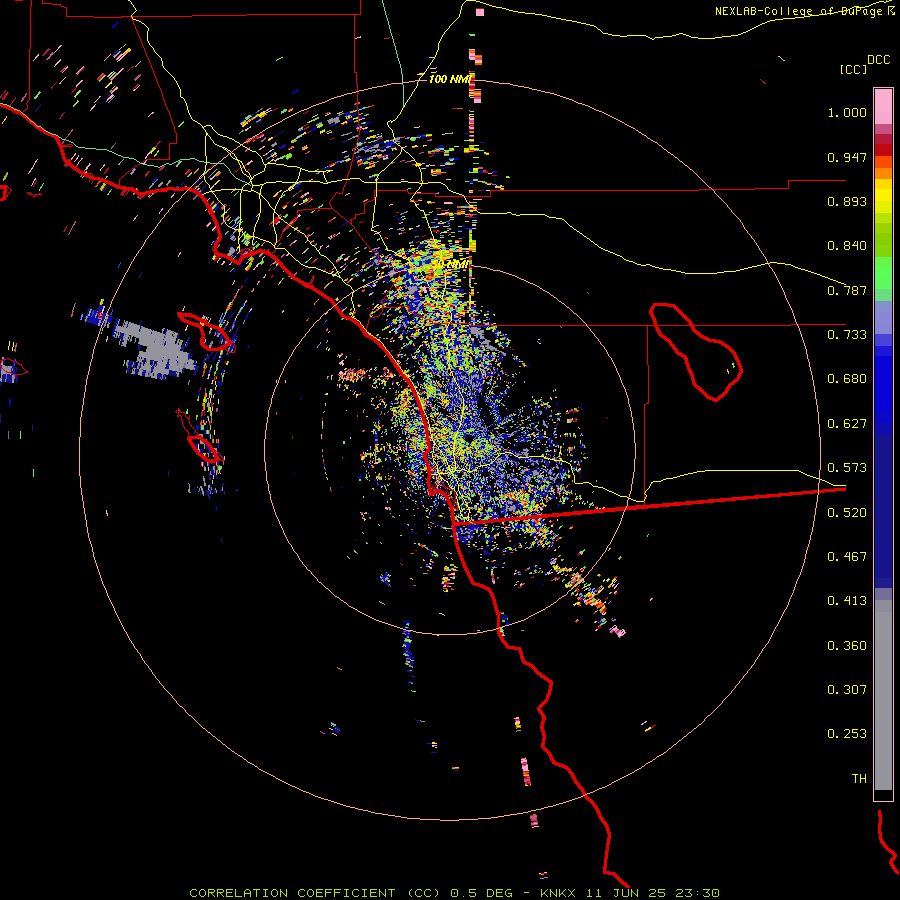
Task: Select the 0.947 scale value
Action: (847, 157)
